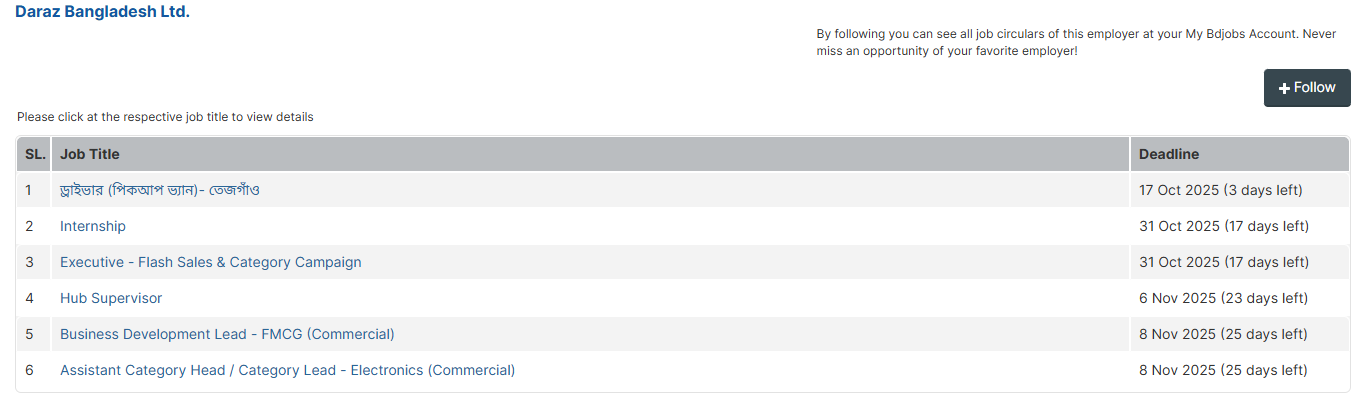Open the Internship job posting
The height and width of the screenshot is (404, 1365).
[93, 226]
